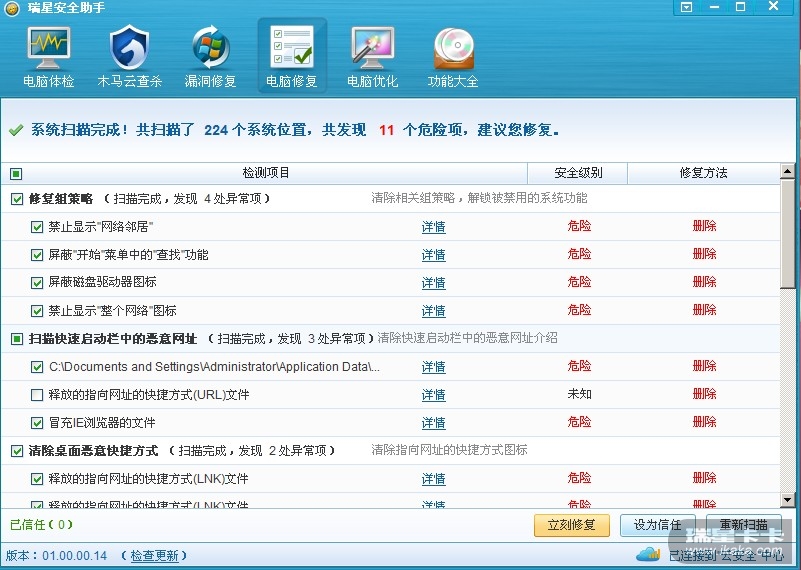Image resolution: width=801 pixels, height=570 pixels.
Task: Open 详情 for 冒充IE浏览器的文件
Action: [x=434, y=423]
